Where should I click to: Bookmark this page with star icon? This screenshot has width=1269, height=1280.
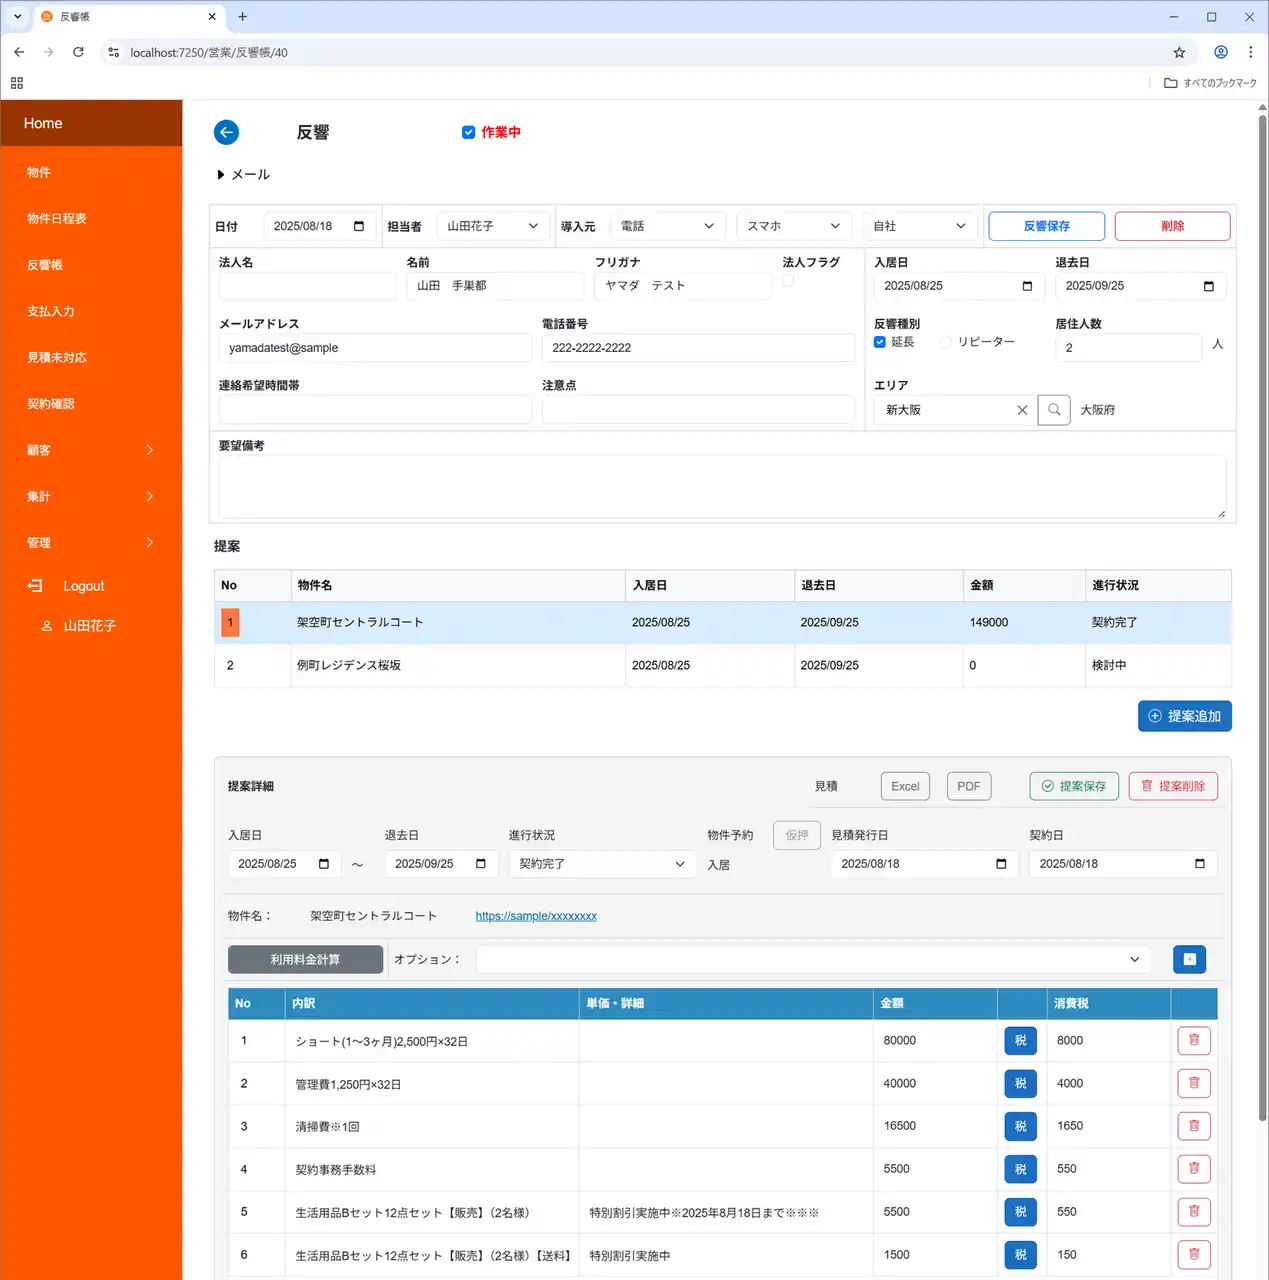point(1179,53)
